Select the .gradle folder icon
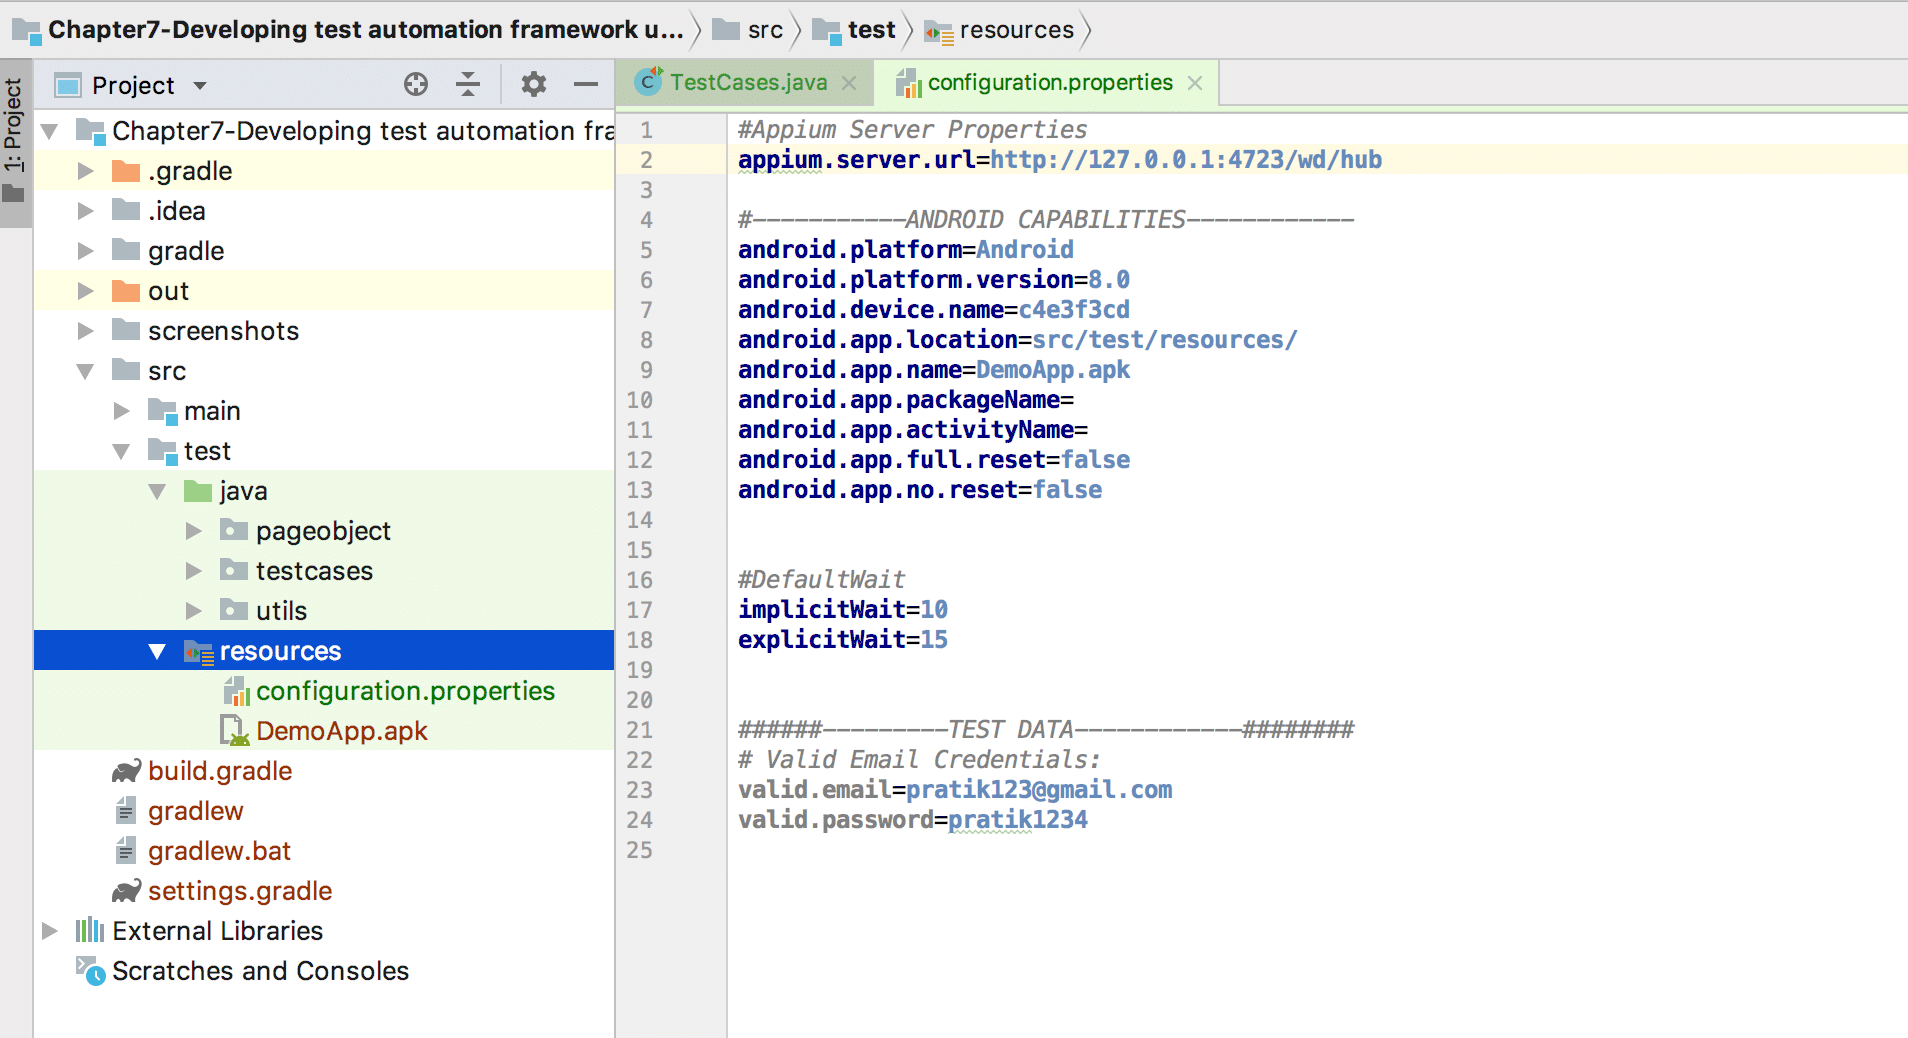The image size is (1908, 1038). coord(126,171)
